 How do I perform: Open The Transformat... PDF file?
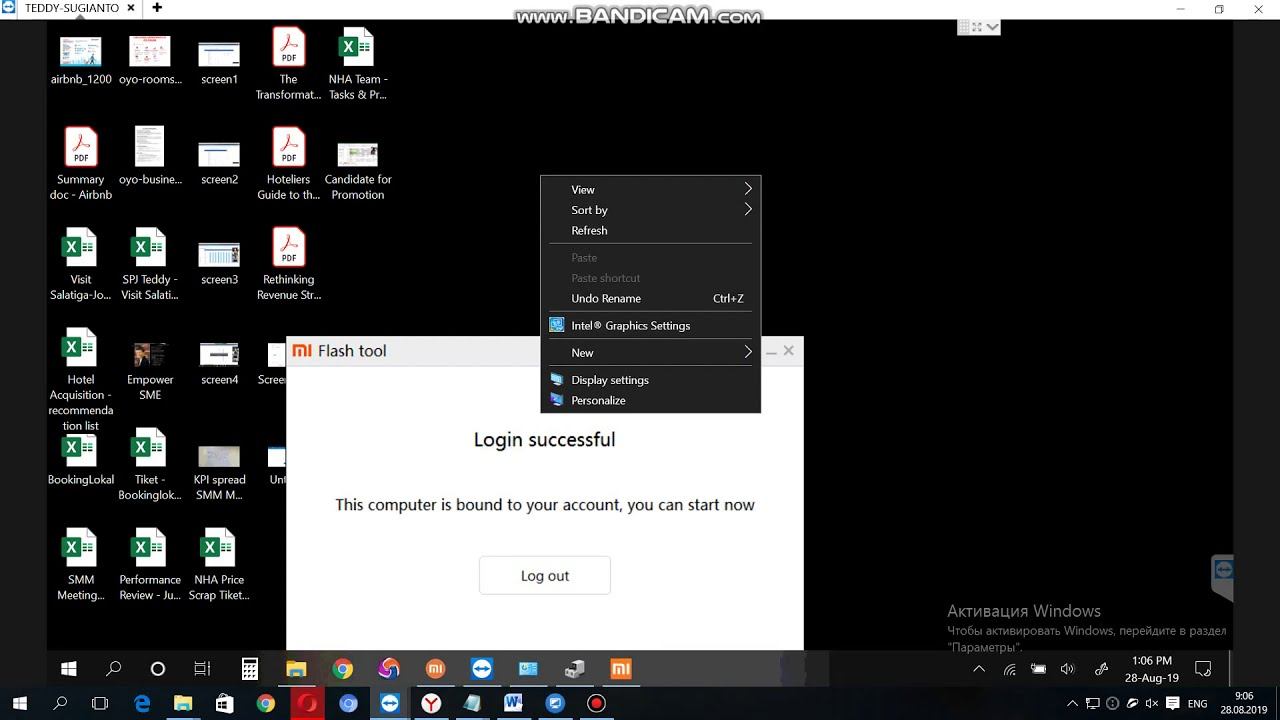click(288, 65)
